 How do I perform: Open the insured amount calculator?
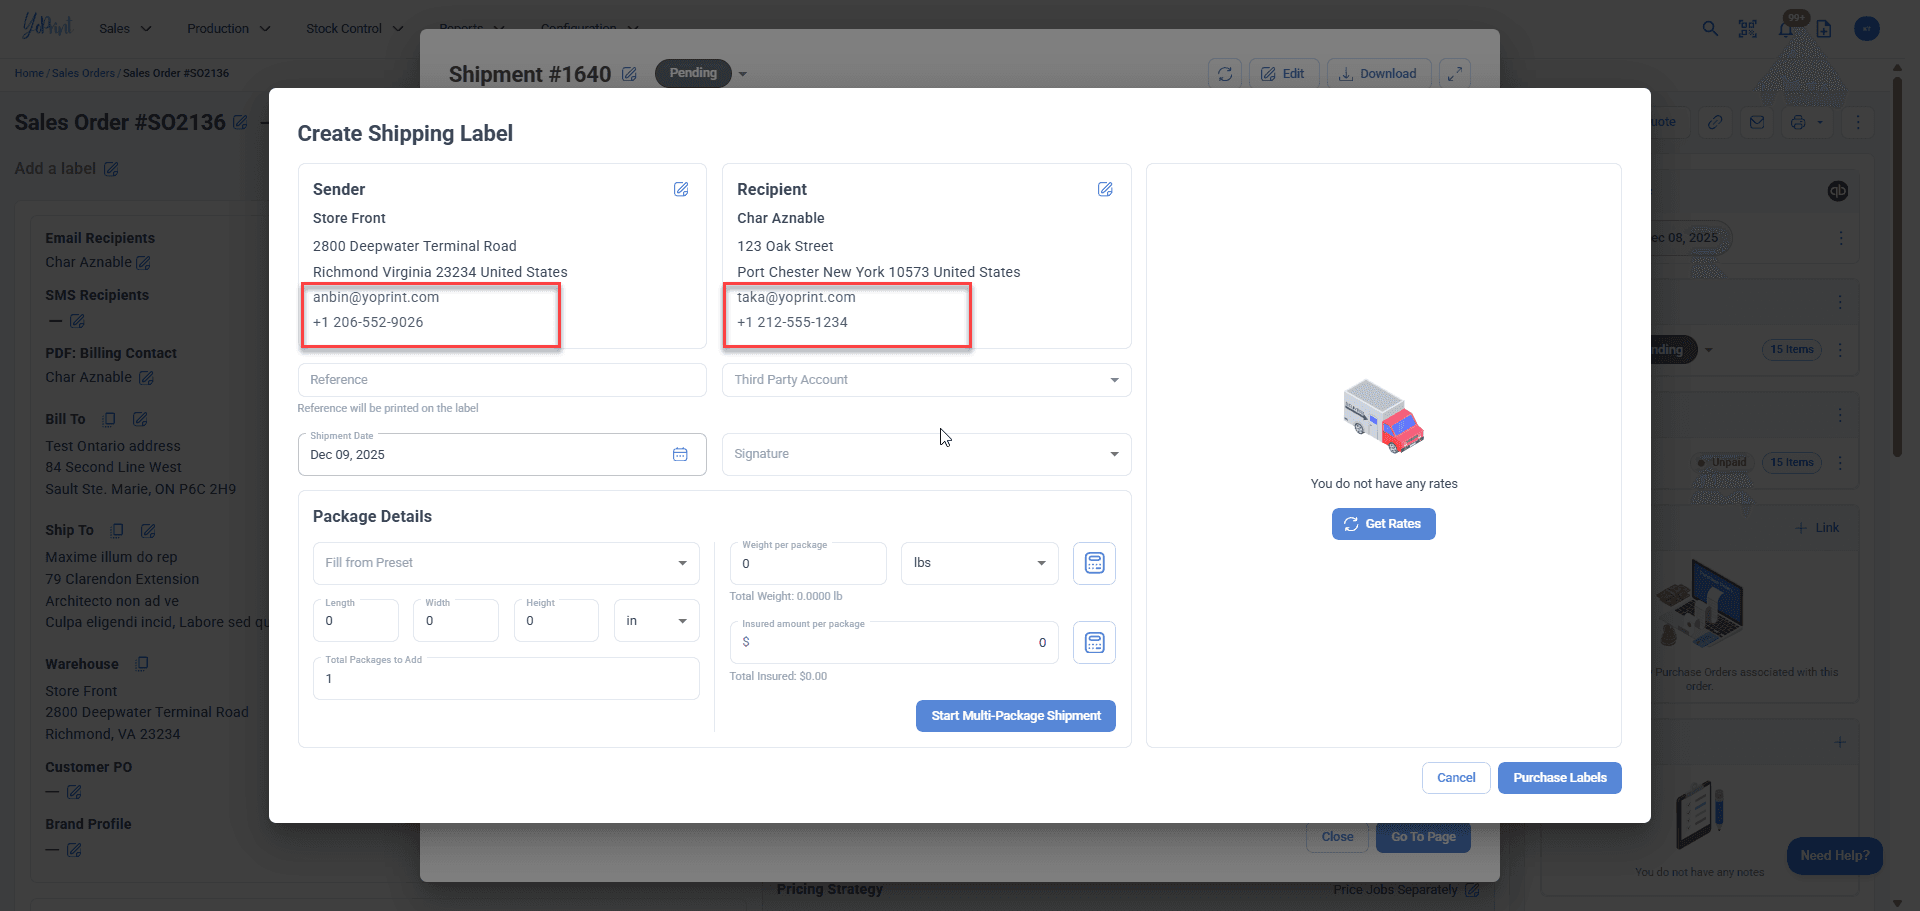(1094, 642)
